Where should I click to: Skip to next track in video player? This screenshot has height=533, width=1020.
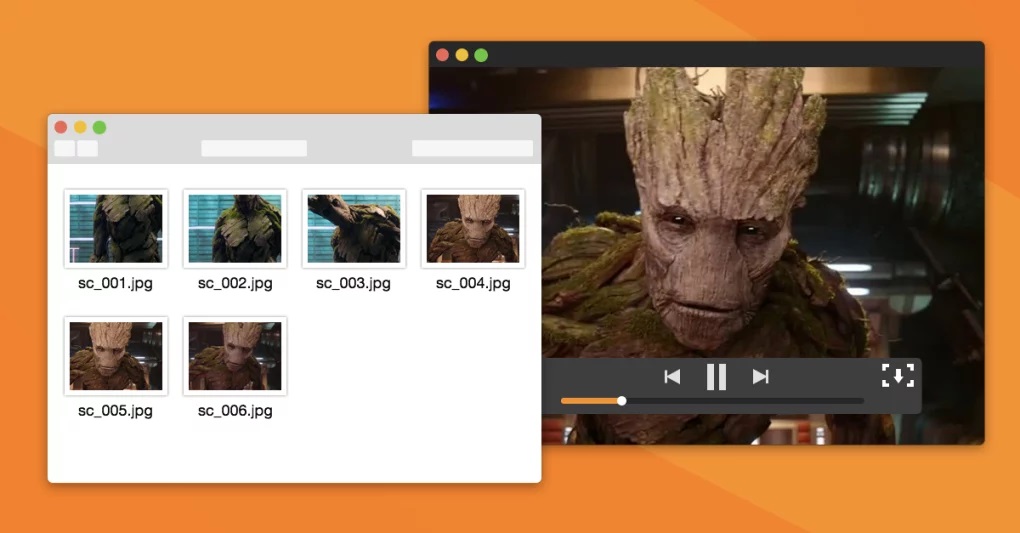click(760, 377)
